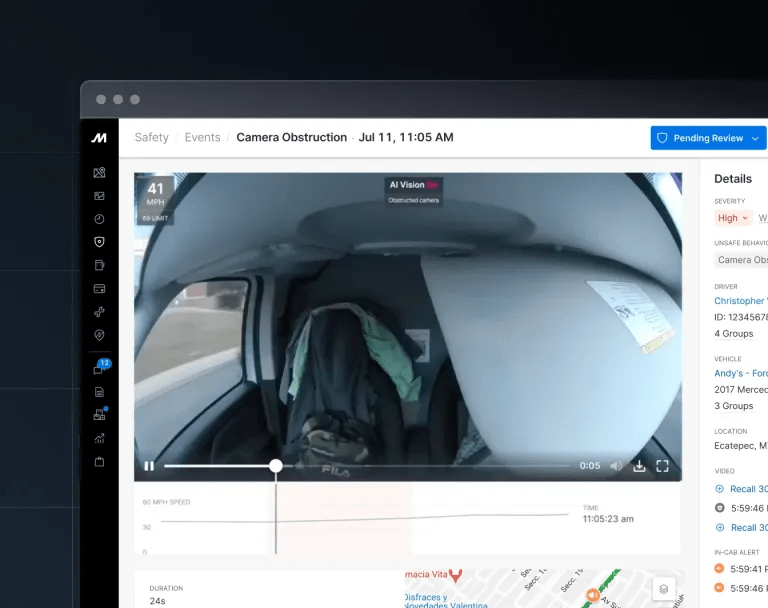
Task: Click the video progress slider handle
Action: coord(276,466)
